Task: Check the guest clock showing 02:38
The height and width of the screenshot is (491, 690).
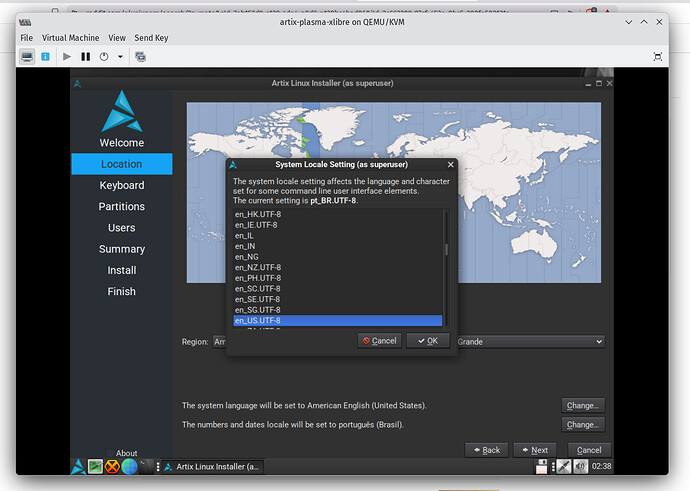Action: point(601,466)
